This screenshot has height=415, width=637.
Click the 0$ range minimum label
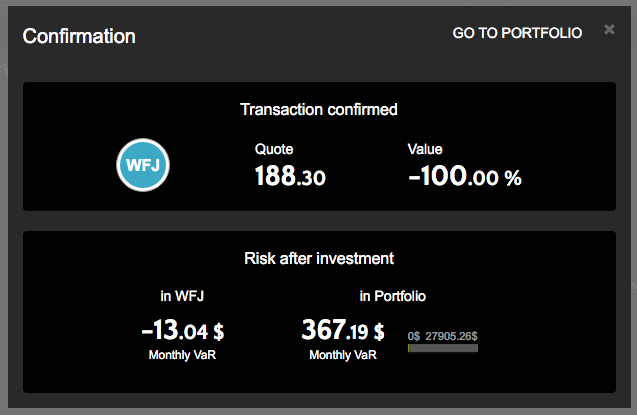pyautogui.click(x=414, y=337)
